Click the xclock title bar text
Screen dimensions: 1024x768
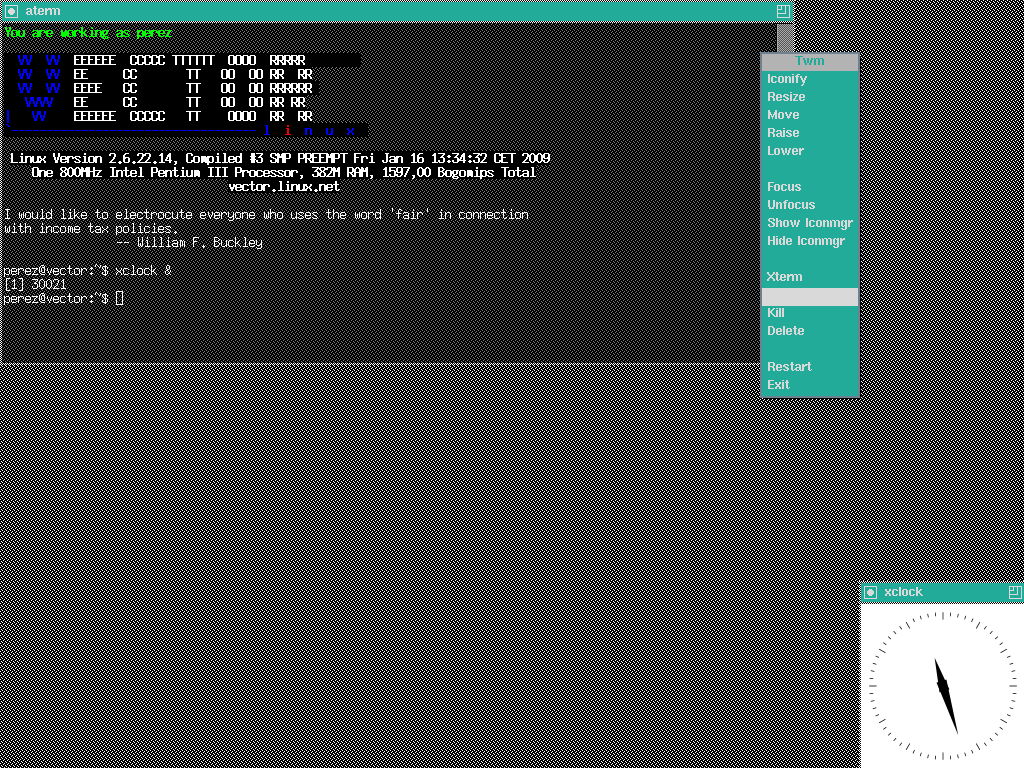click(903, 592)
